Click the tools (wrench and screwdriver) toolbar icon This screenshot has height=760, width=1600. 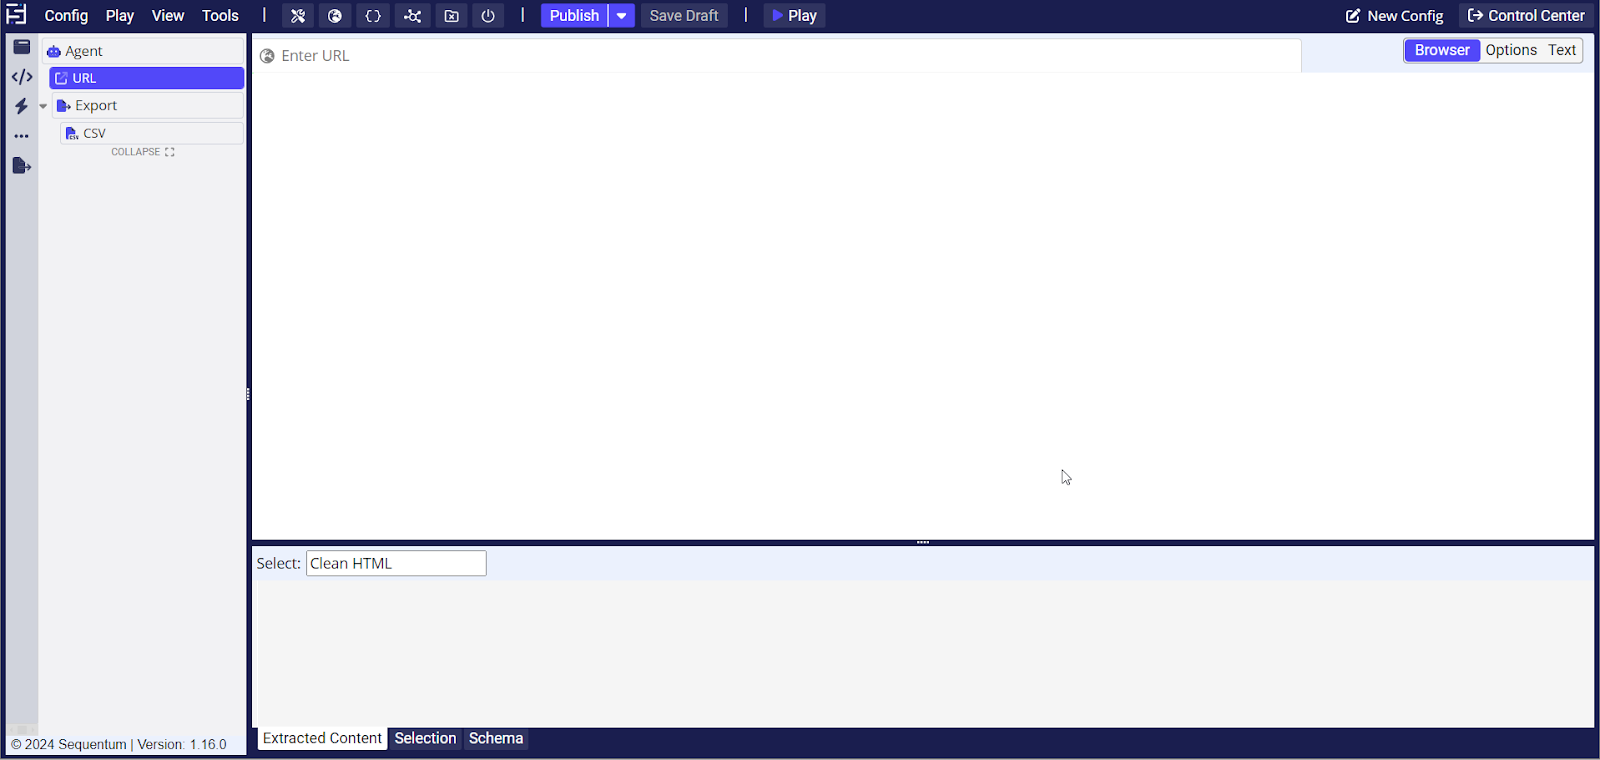coord(298,16)
